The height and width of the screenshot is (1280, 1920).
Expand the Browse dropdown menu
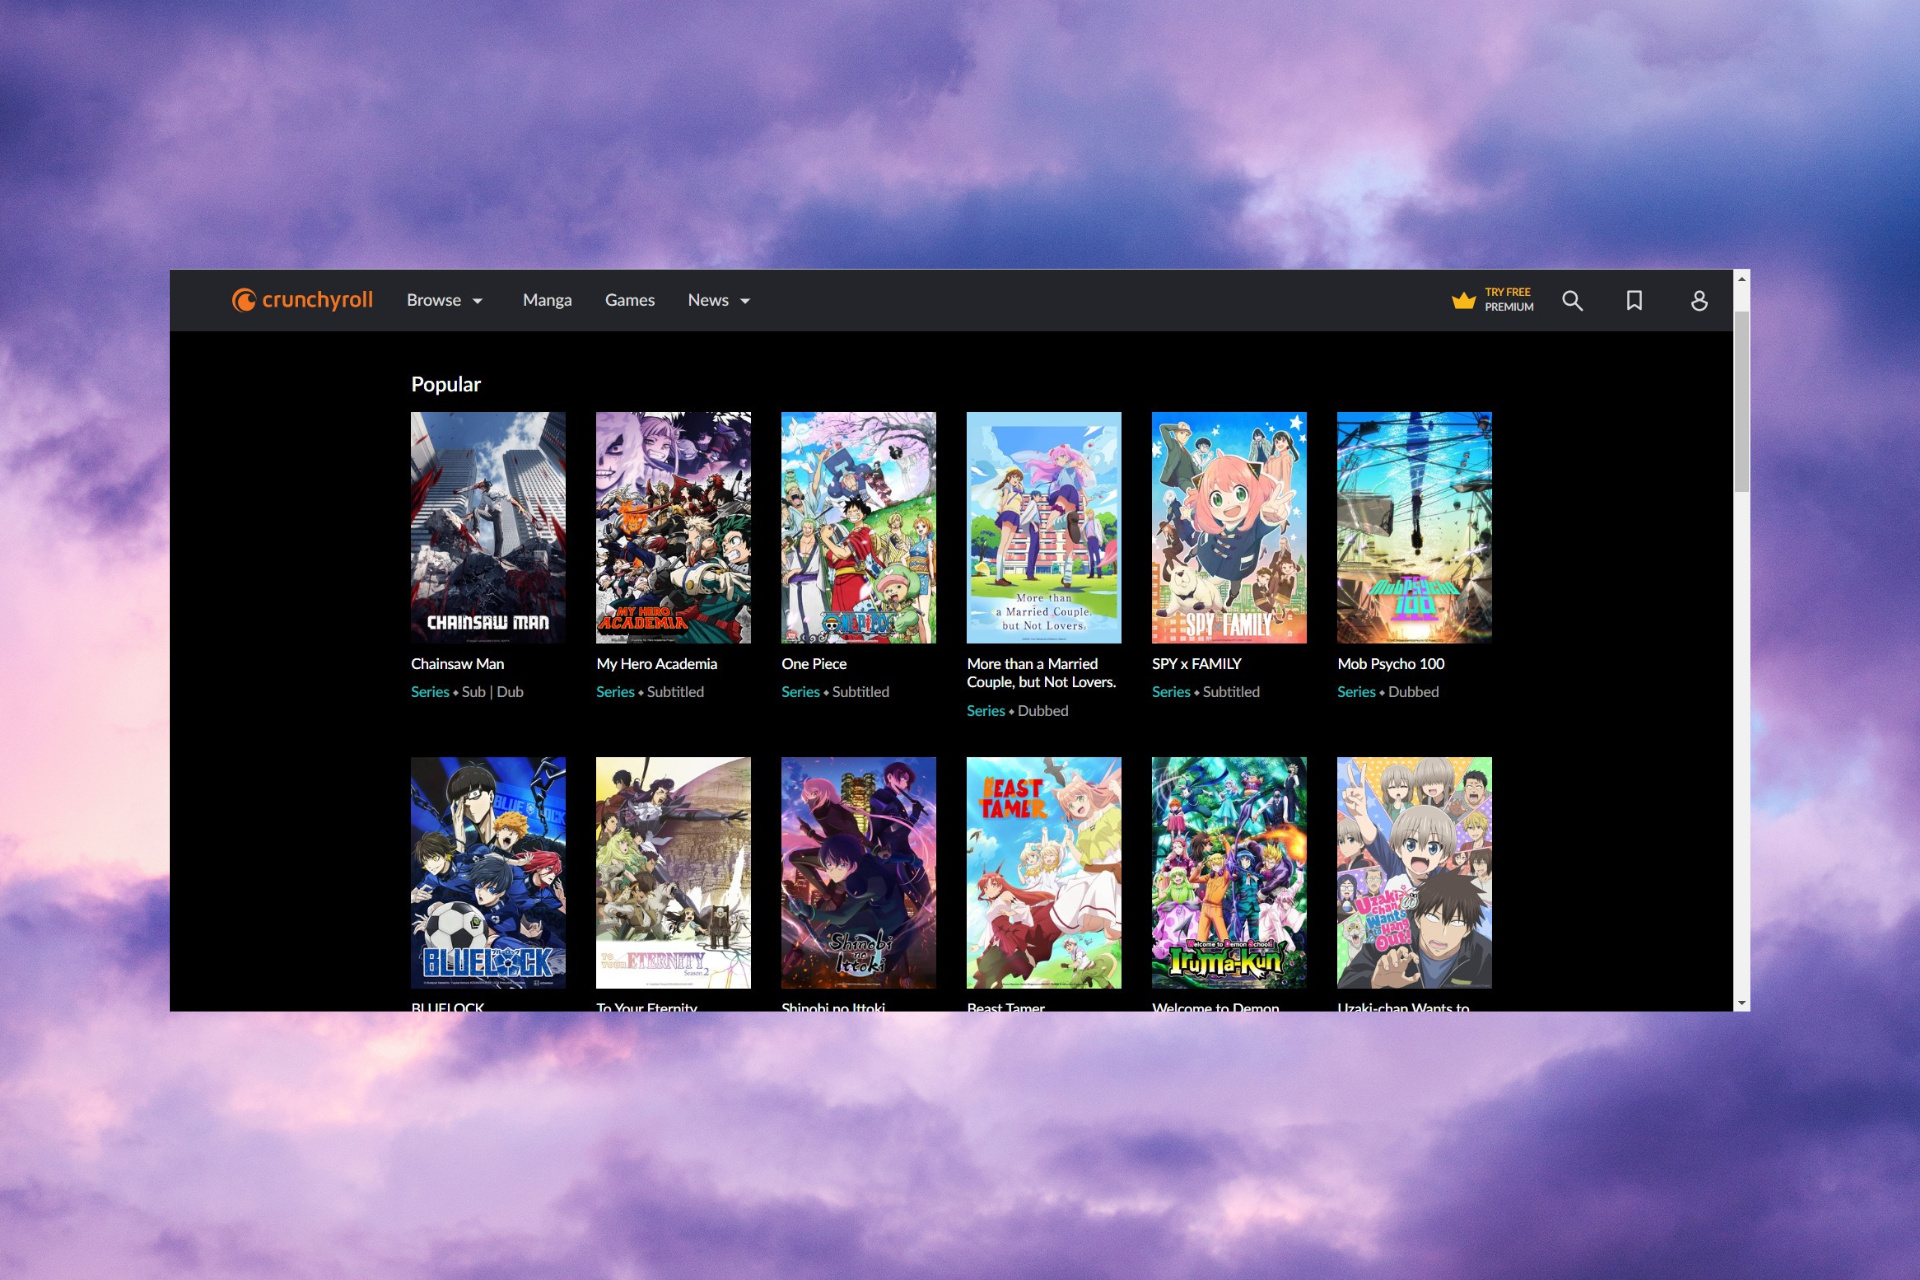445,300
